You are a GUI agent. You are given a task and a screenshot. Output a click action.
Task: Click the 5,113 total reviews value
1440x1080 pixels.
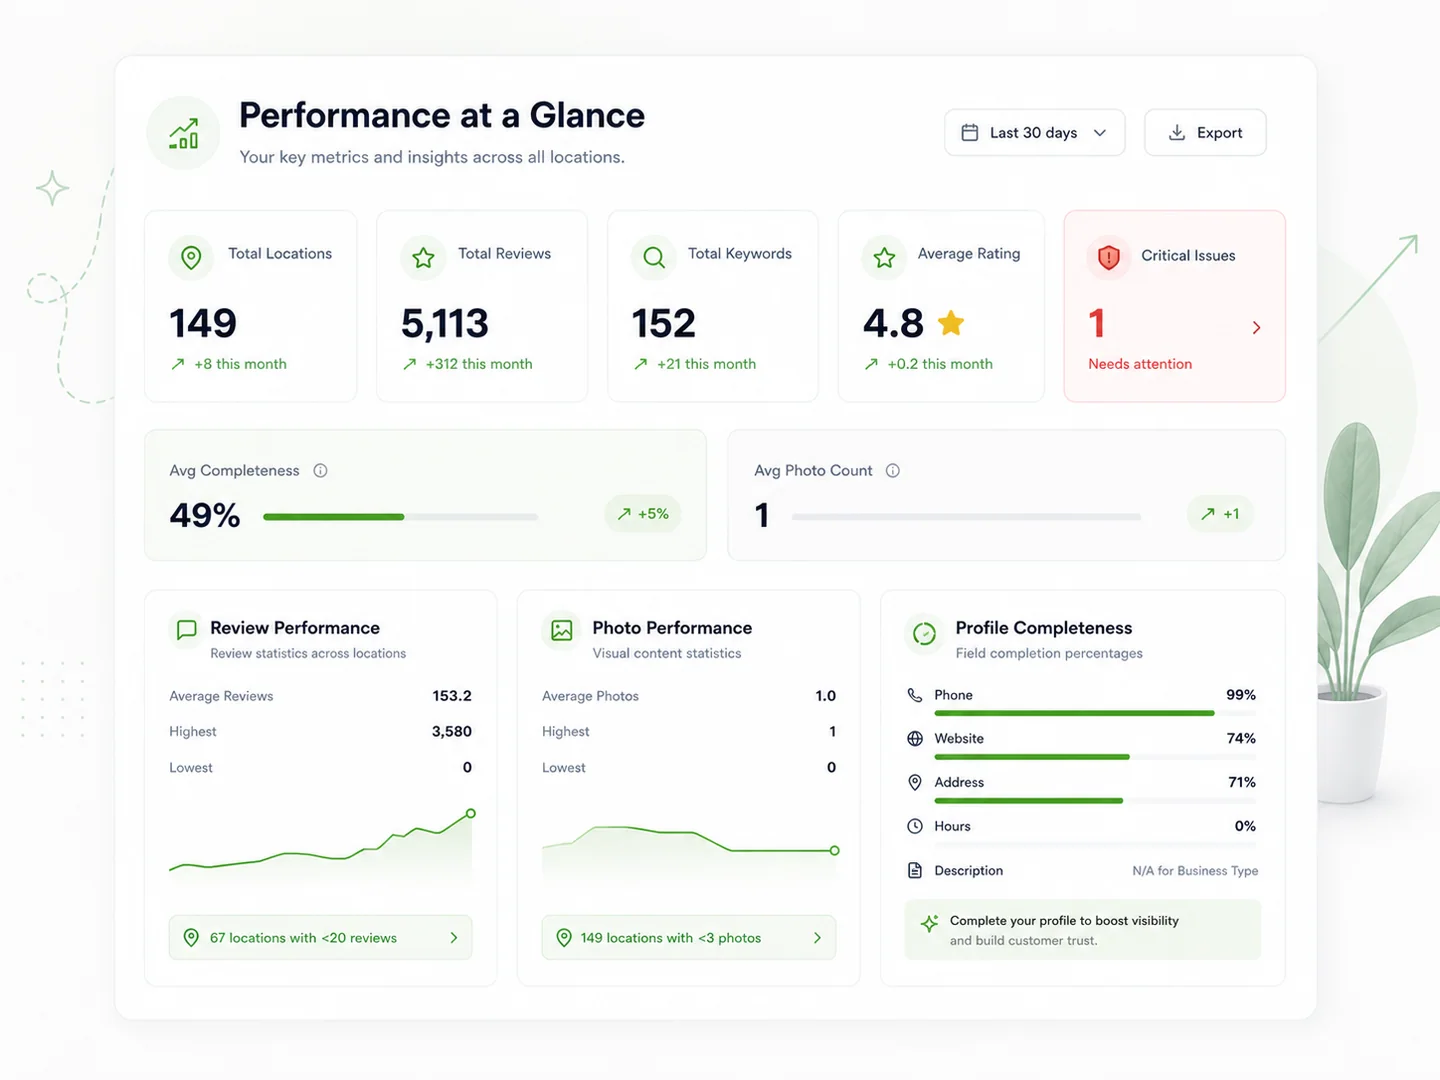445,324
